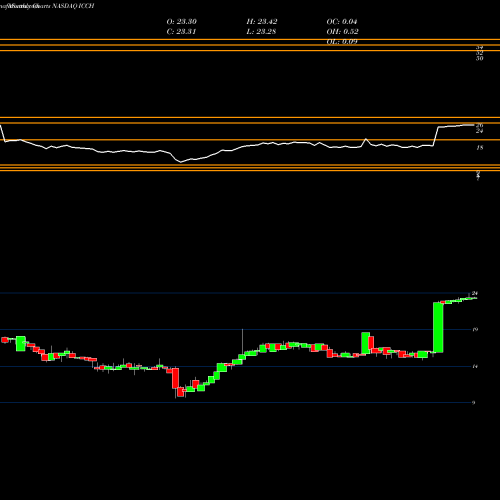
Task: Click the OH: 0.52 value
Action: coord(342,32)
